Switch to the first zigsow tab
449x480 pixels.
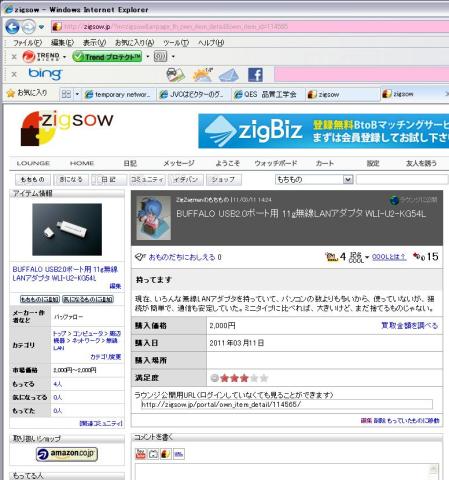point(343,95)
